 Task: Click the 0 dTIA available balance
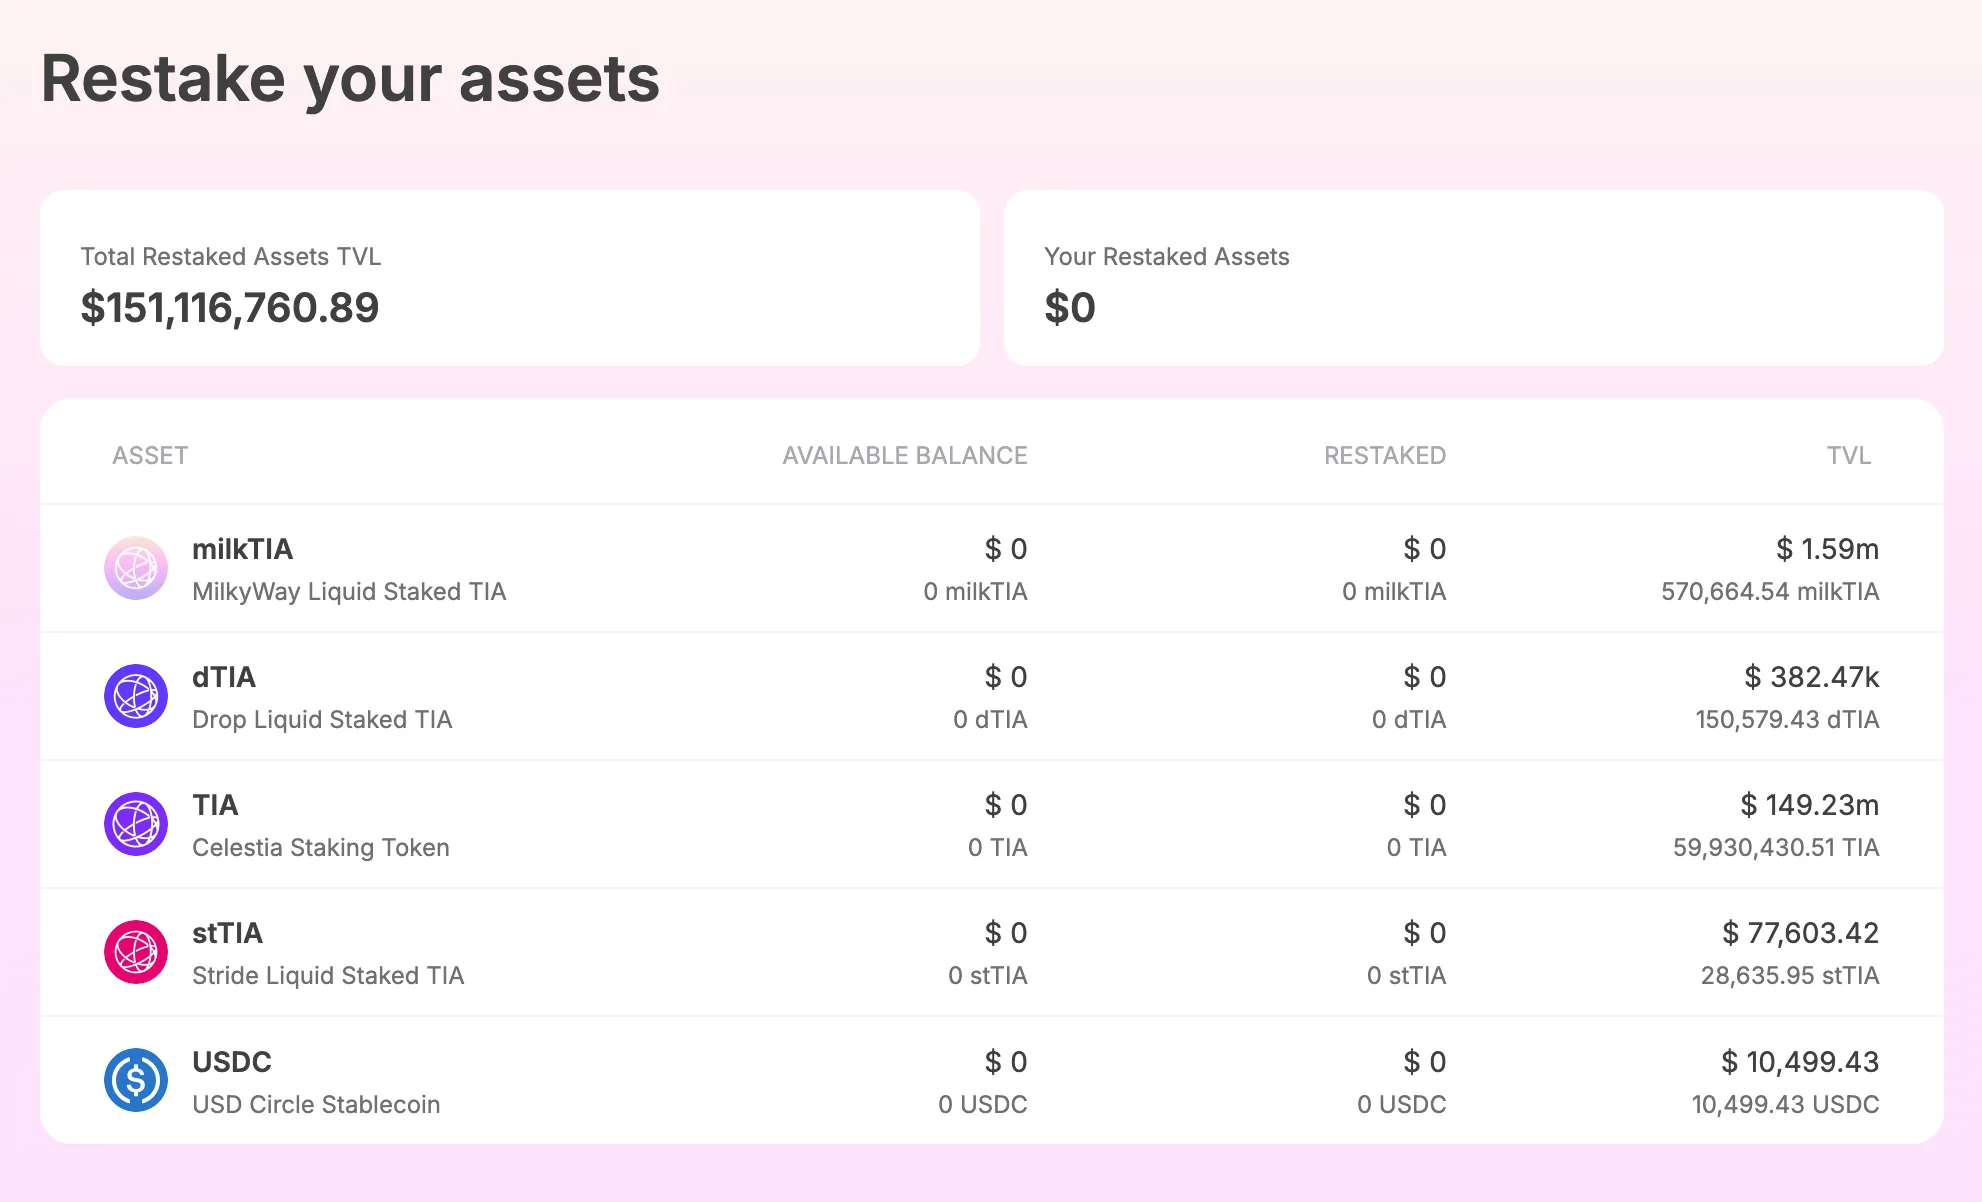990,719
